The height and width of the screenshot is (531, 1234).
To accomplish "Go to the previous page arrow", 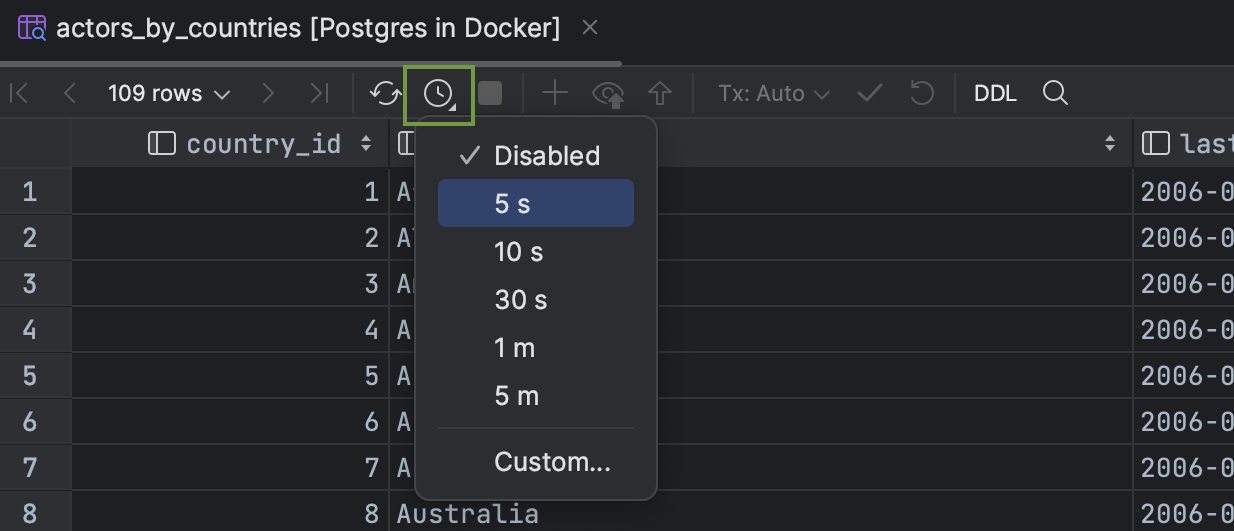I will [69, 94].
